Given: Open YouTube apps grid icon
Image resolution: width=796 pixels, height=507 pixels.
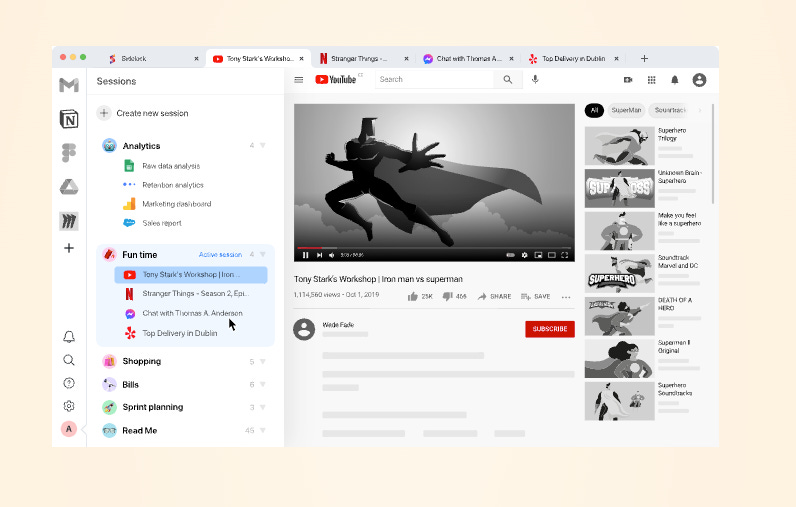Looking at the screenshot, I should 652,80.
